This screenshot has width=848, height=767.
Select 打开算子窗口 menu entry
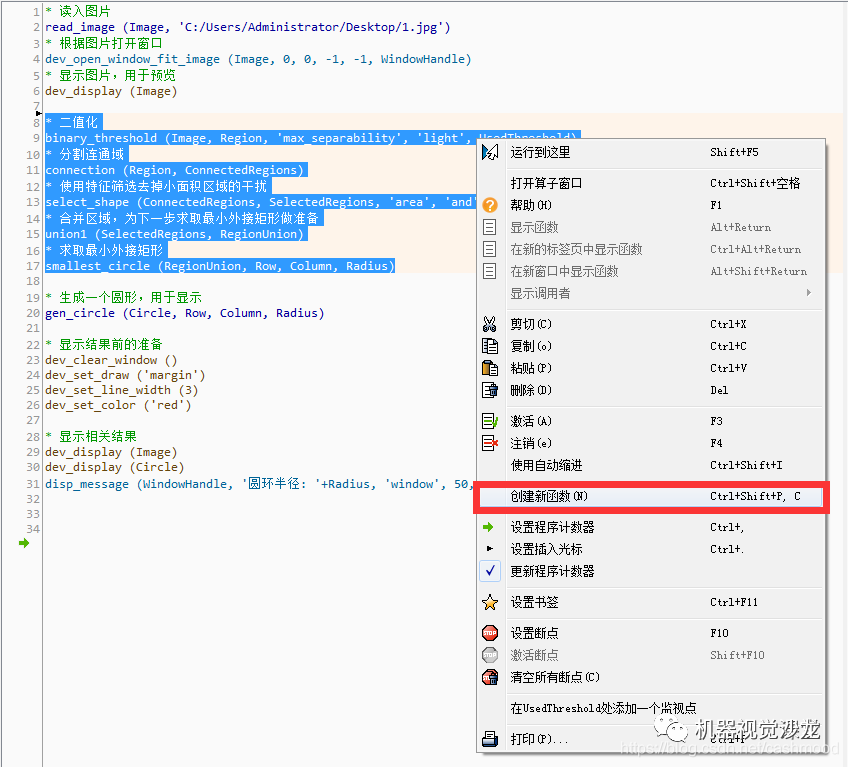click(651, 183)
